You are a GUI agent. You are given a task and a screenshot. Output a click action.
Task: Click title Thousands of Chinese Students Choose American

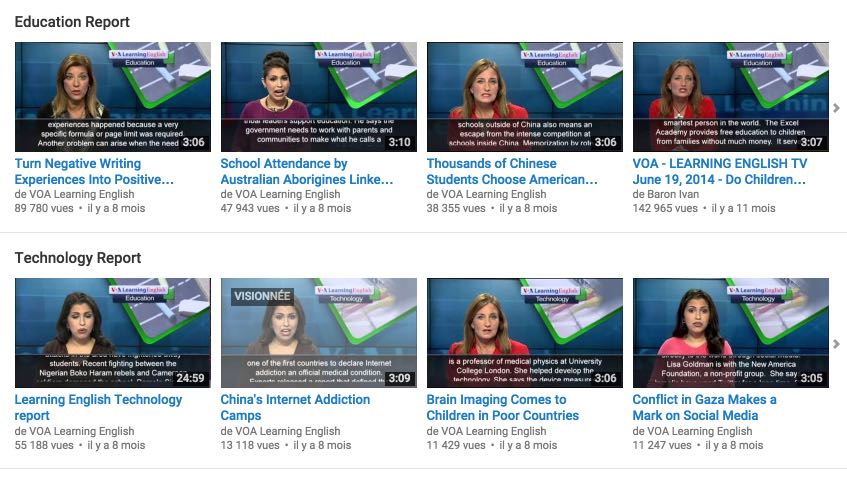(x=512, y=171)
